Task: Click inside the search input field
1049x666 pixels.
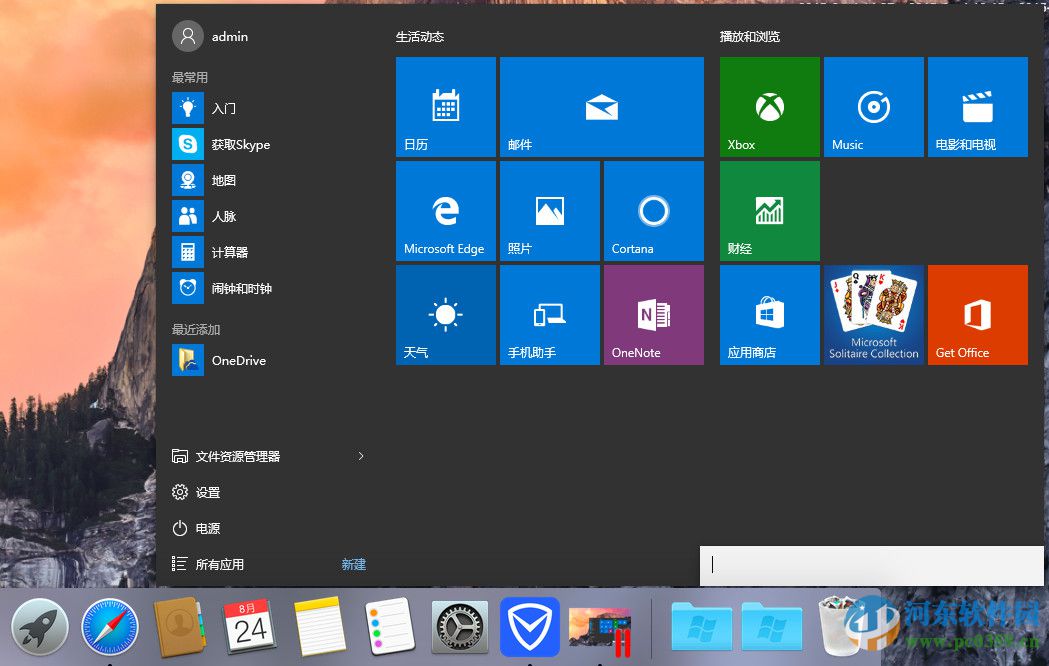Action: 870,565
